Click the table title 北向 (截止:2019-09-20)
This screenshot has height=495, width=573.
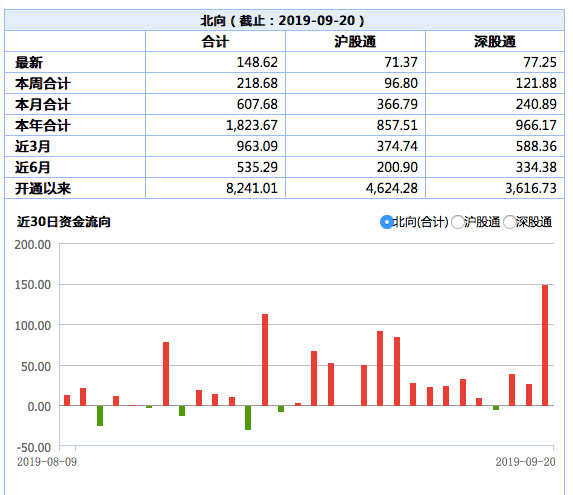click(282, 20)
